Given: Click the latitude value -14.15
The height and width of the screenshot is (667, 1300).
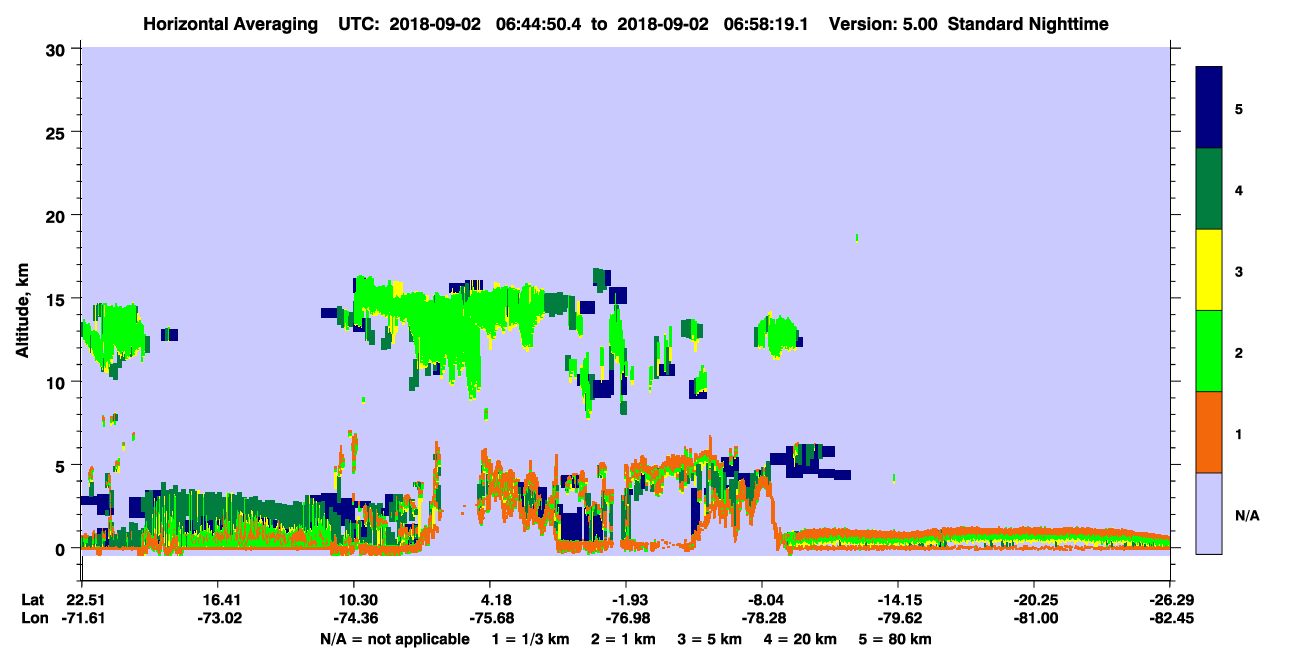Looking at the screenshot, I should [x=898, y=600].
